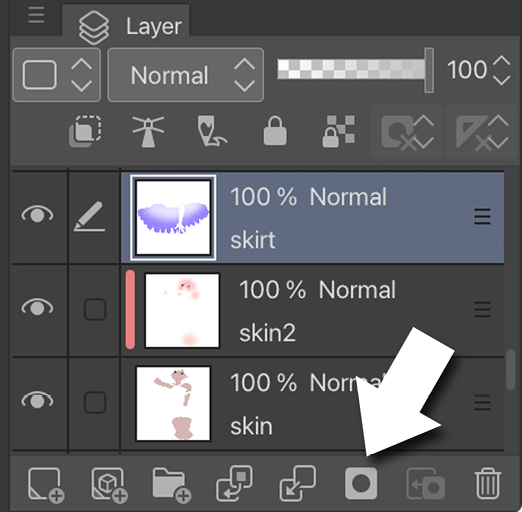The height and width of the screenshot is (512, 522).
Task: Enable Clip to Layer Below icon
Action: [x=85, y=131]
